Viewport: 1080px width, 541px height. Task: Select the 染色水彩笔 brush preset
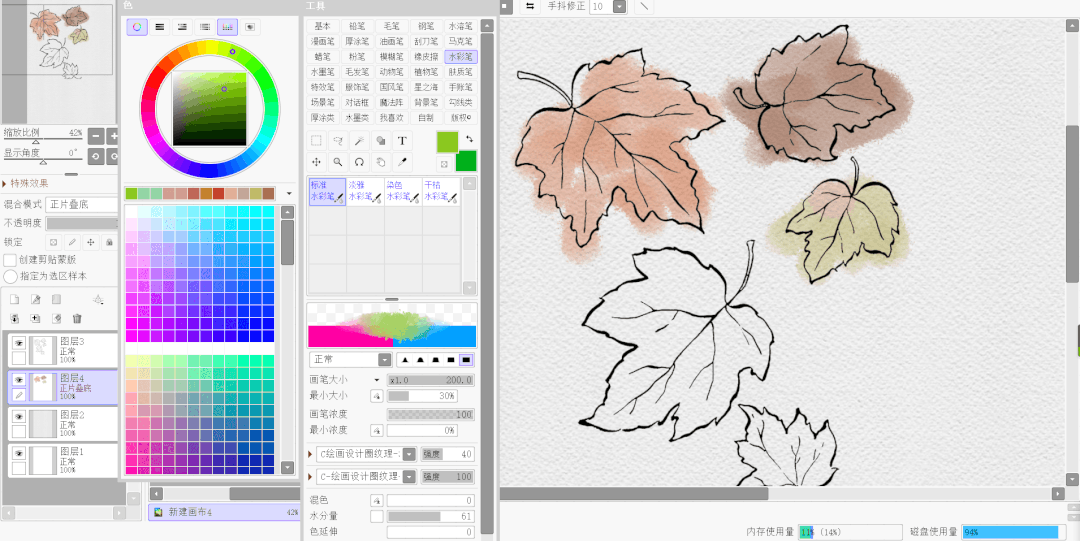point(403,192)
